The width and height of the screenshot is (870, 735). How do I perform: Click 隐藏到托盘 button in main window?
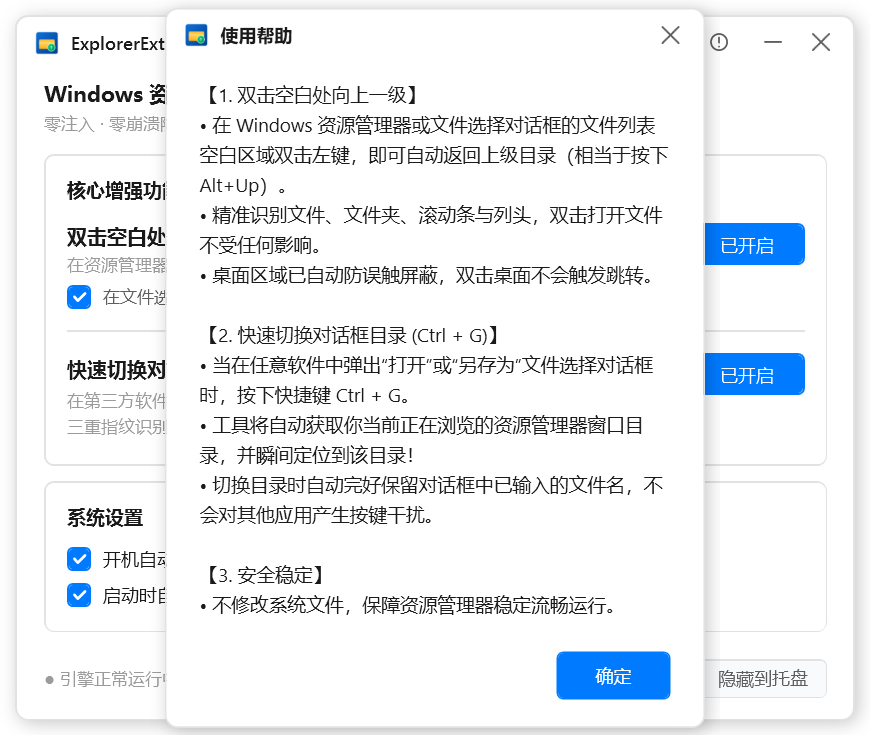point(765,678)
